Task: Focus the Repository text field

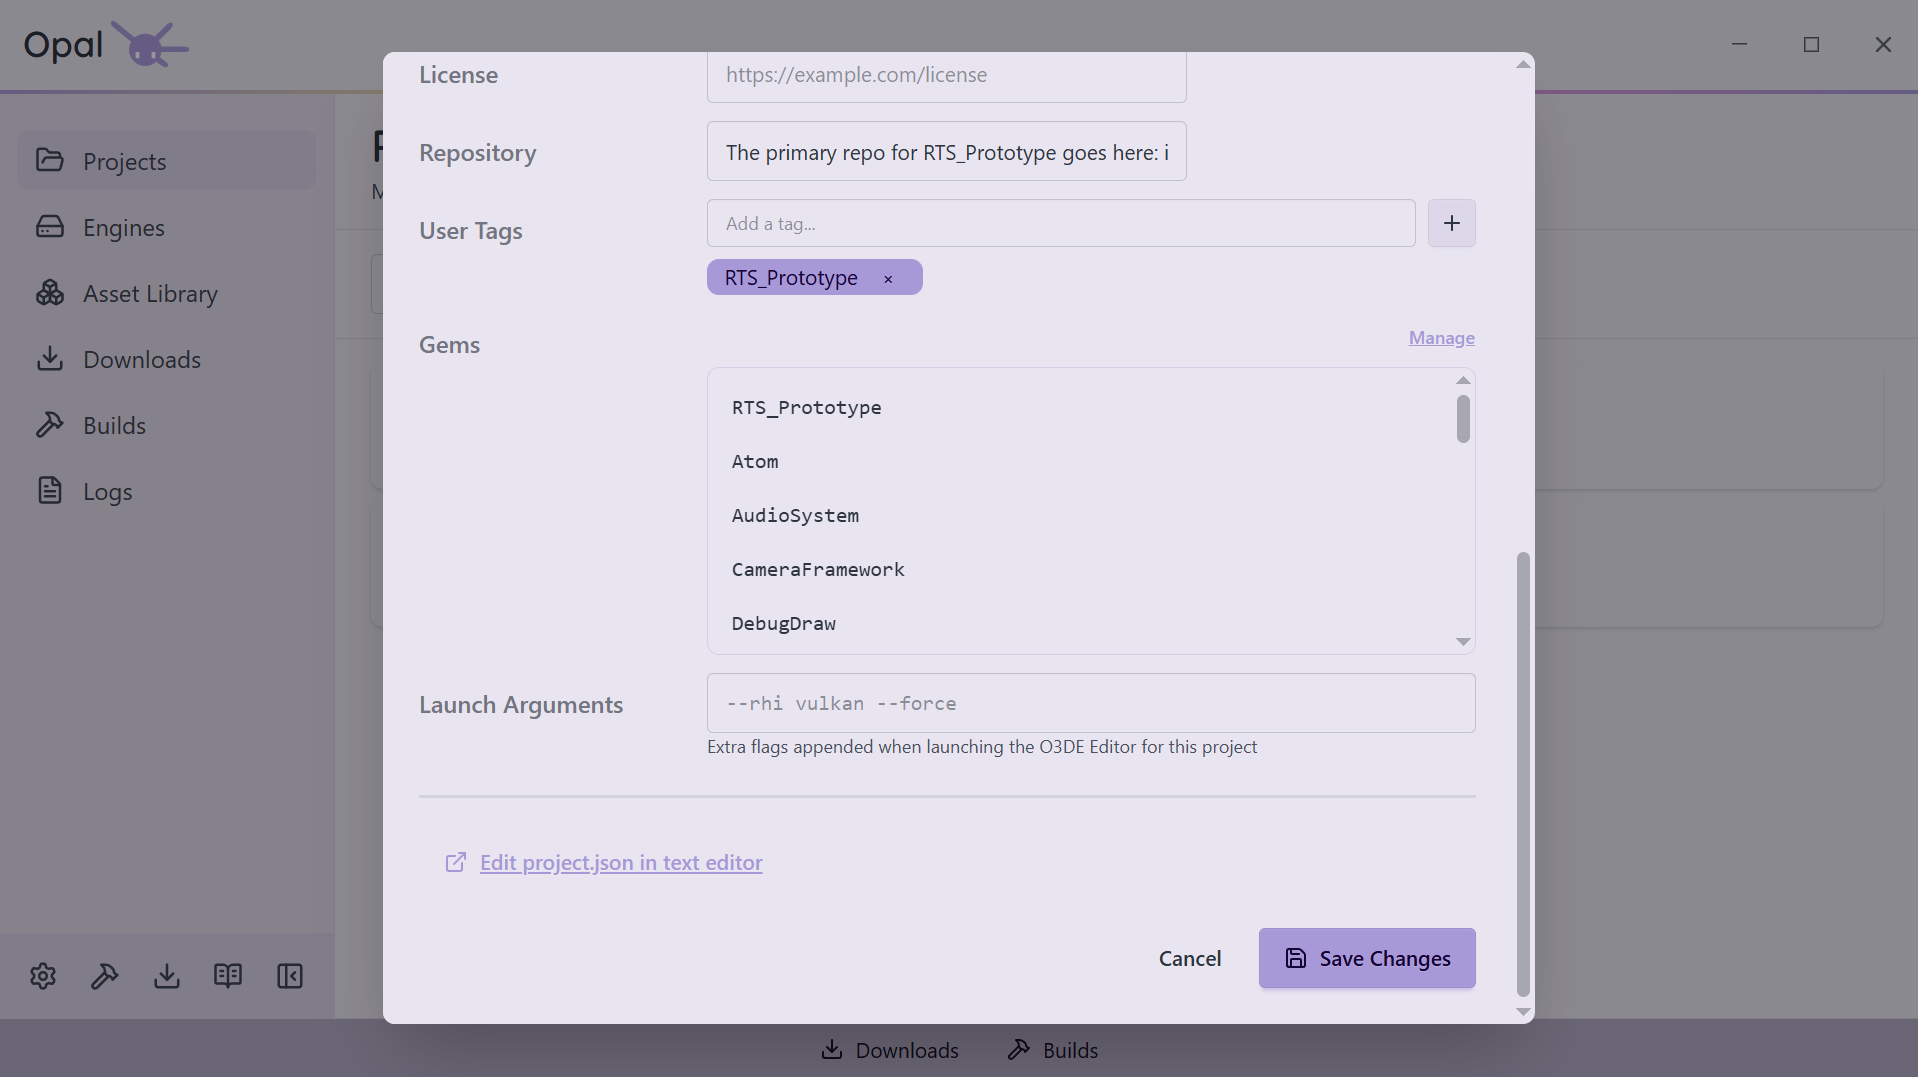Action: (946, 152)
